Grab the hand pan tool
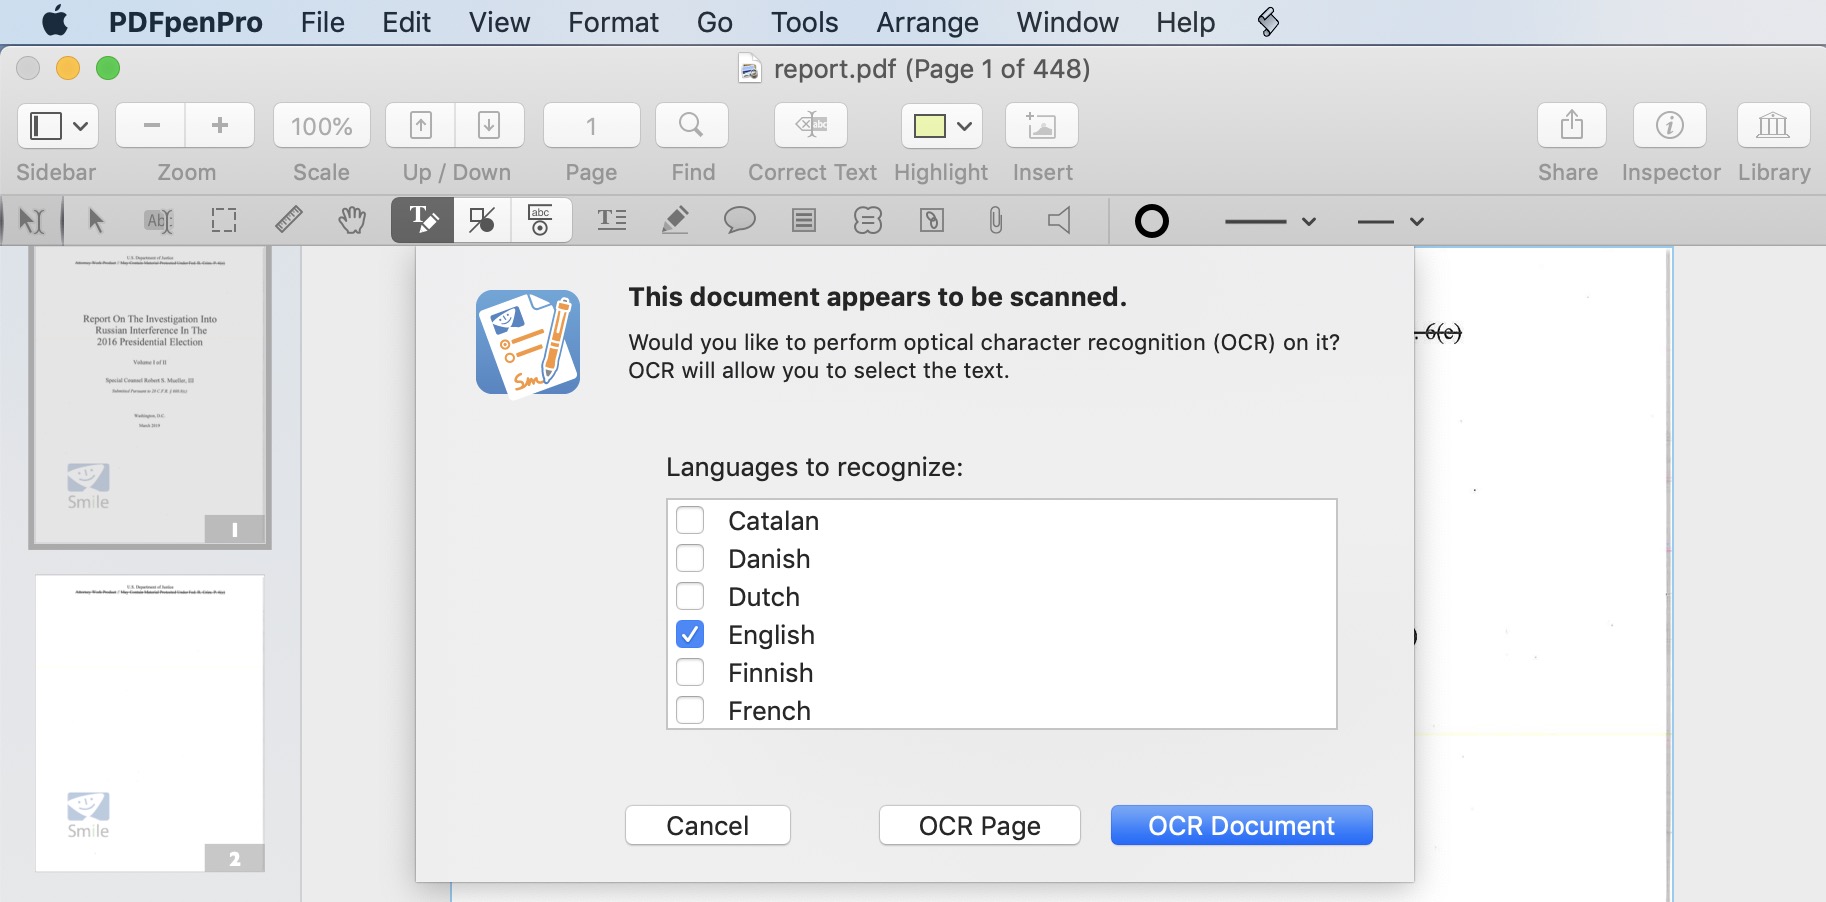The image size is (1826, 902). (354, 221)
